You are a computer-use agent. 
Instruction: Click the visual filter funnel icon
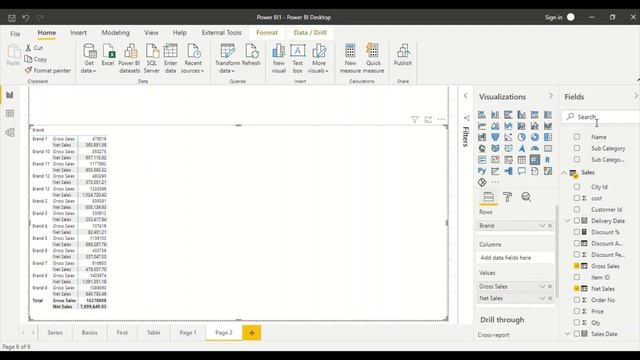(x=415, y=120)
